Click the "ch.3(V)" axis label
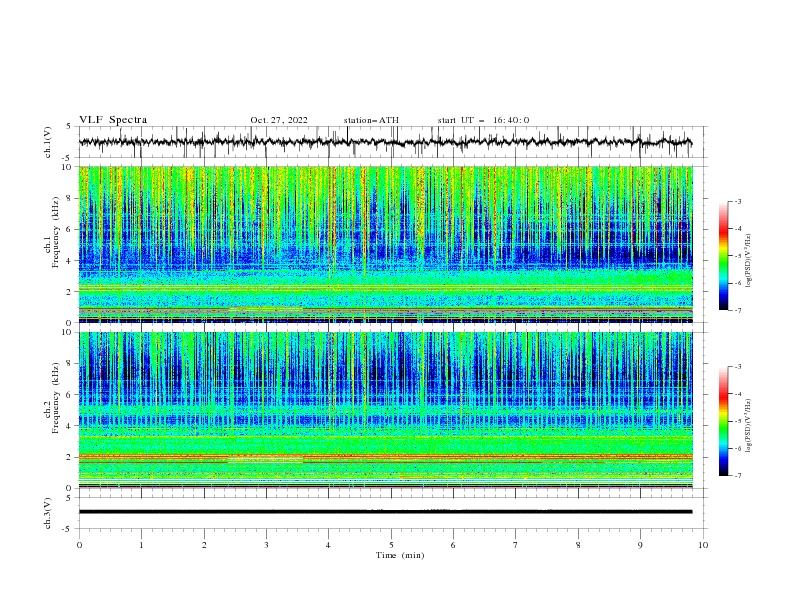 pyautogui.click(x=48, y=513)
